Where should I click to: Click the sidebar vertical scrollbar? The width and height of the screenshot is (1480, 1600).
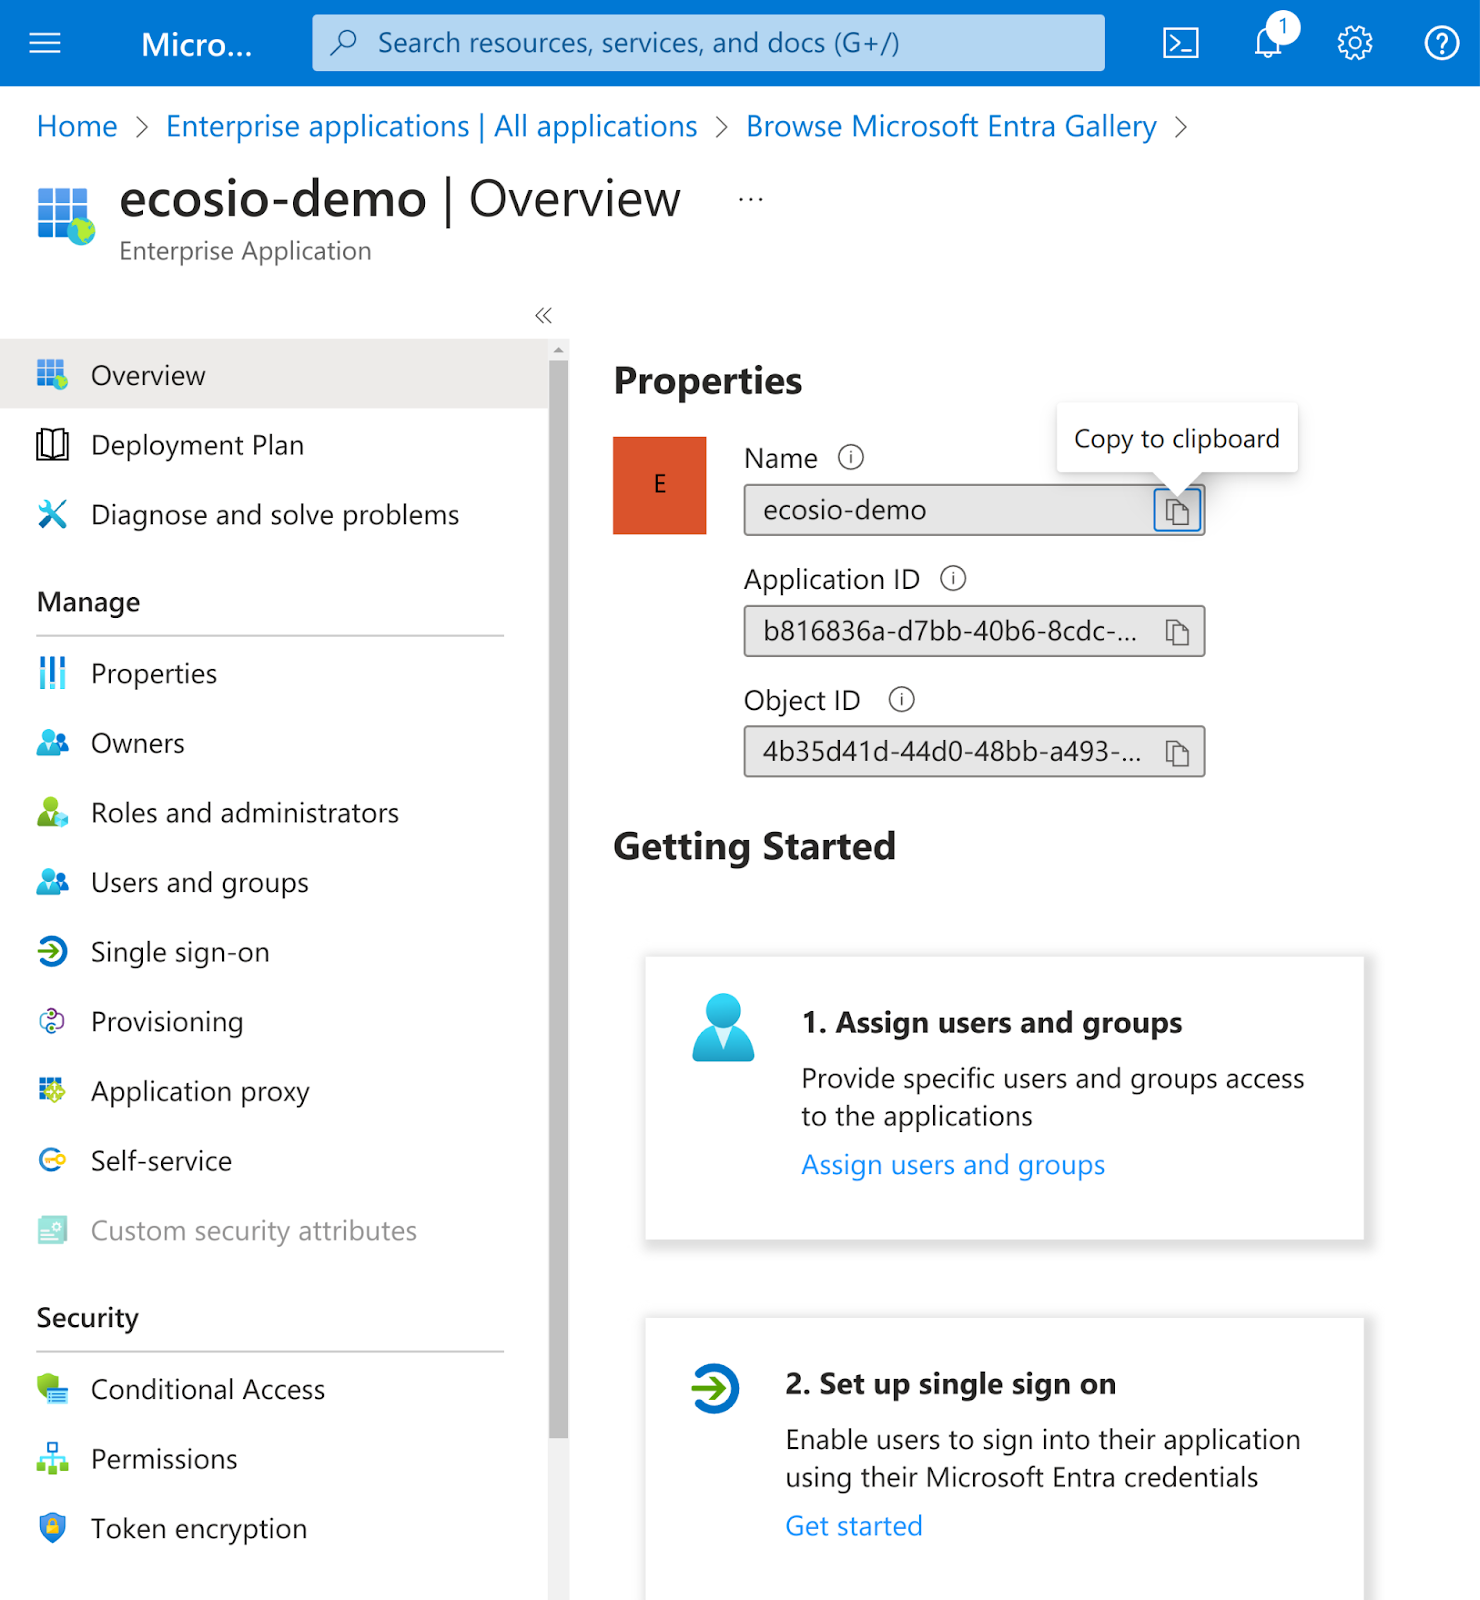(558, 899)
